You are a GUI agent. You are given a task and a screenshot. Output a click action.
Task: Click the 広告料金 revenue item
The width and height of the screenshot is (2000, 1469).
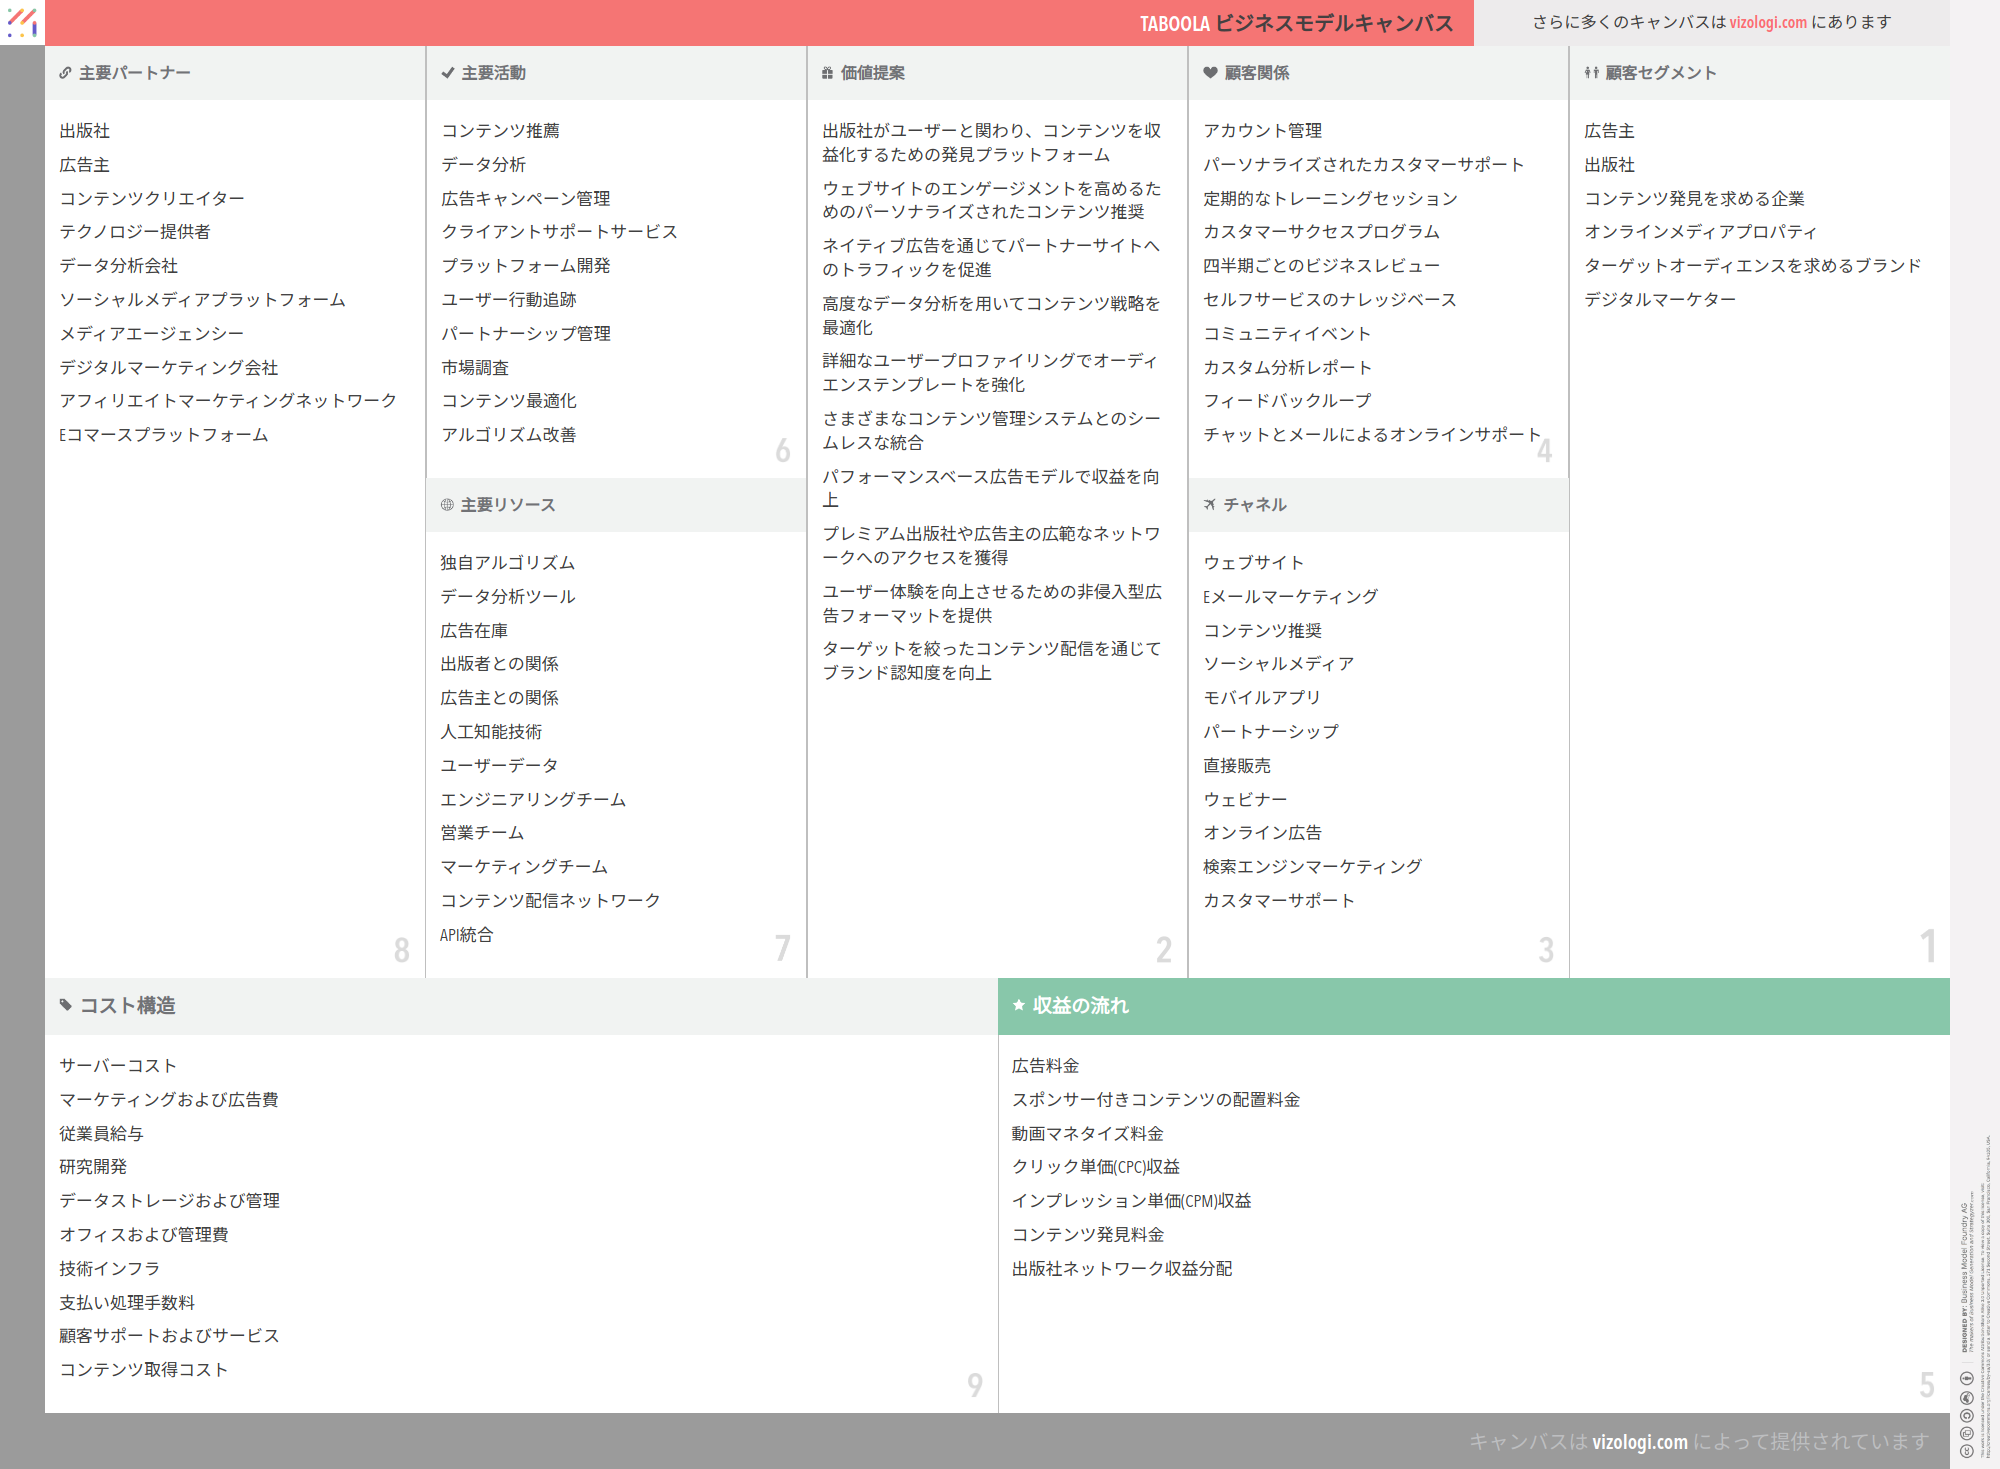coord(1045,1066)
